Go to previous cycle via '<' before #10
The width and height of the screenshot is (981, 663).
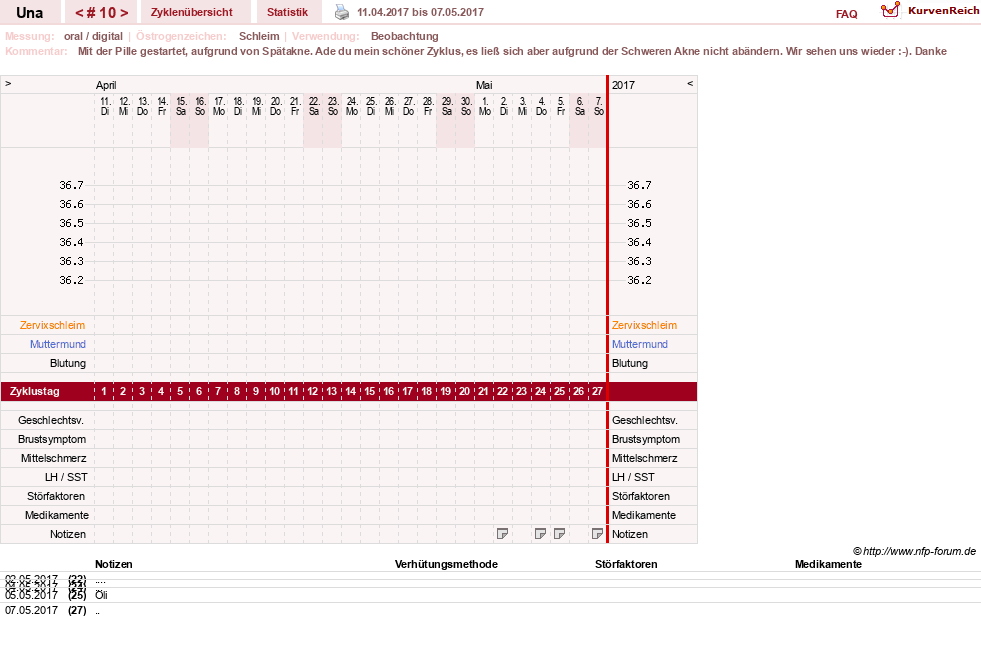click(x=79, y=13)
